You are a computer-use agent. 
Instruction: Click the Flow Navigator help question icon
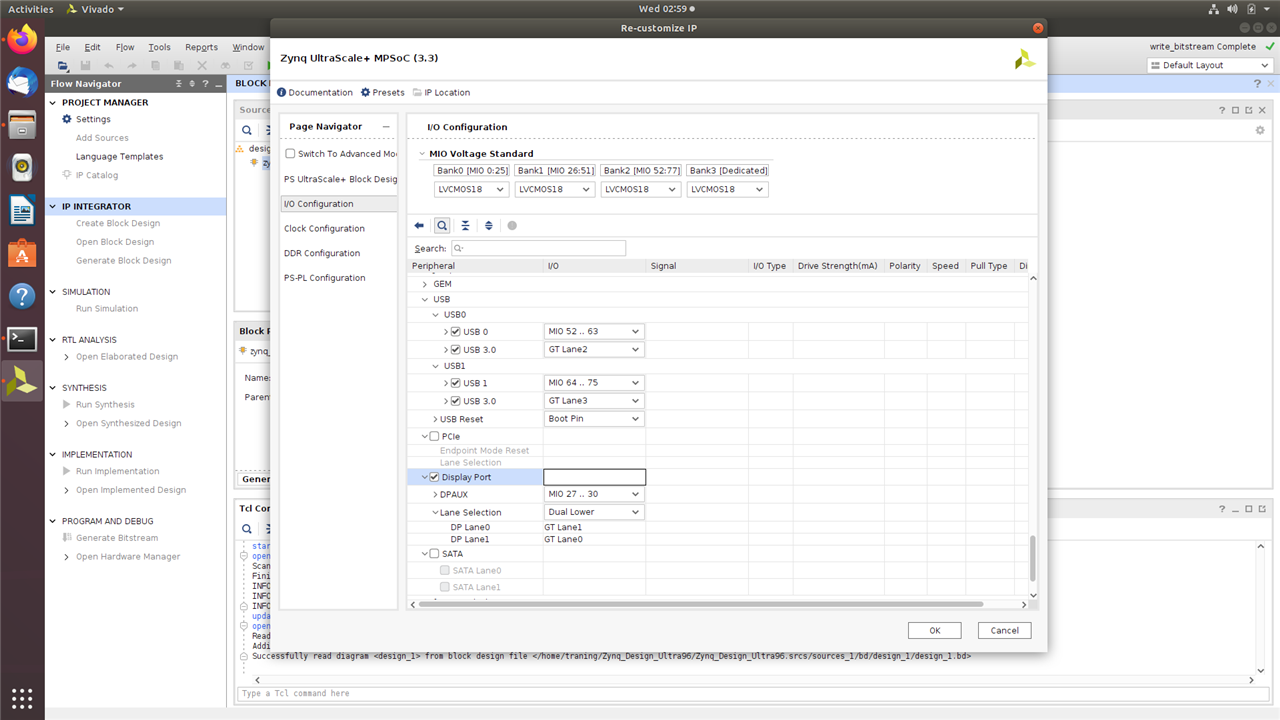coord(205,84)
